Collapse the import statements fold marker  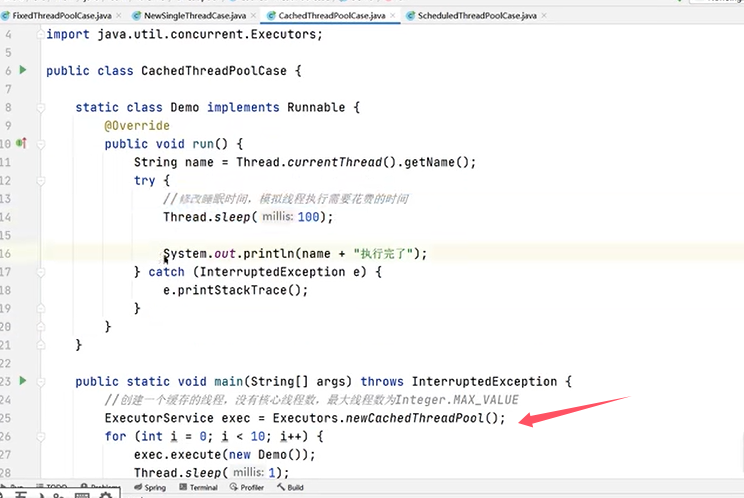[41, 34]
